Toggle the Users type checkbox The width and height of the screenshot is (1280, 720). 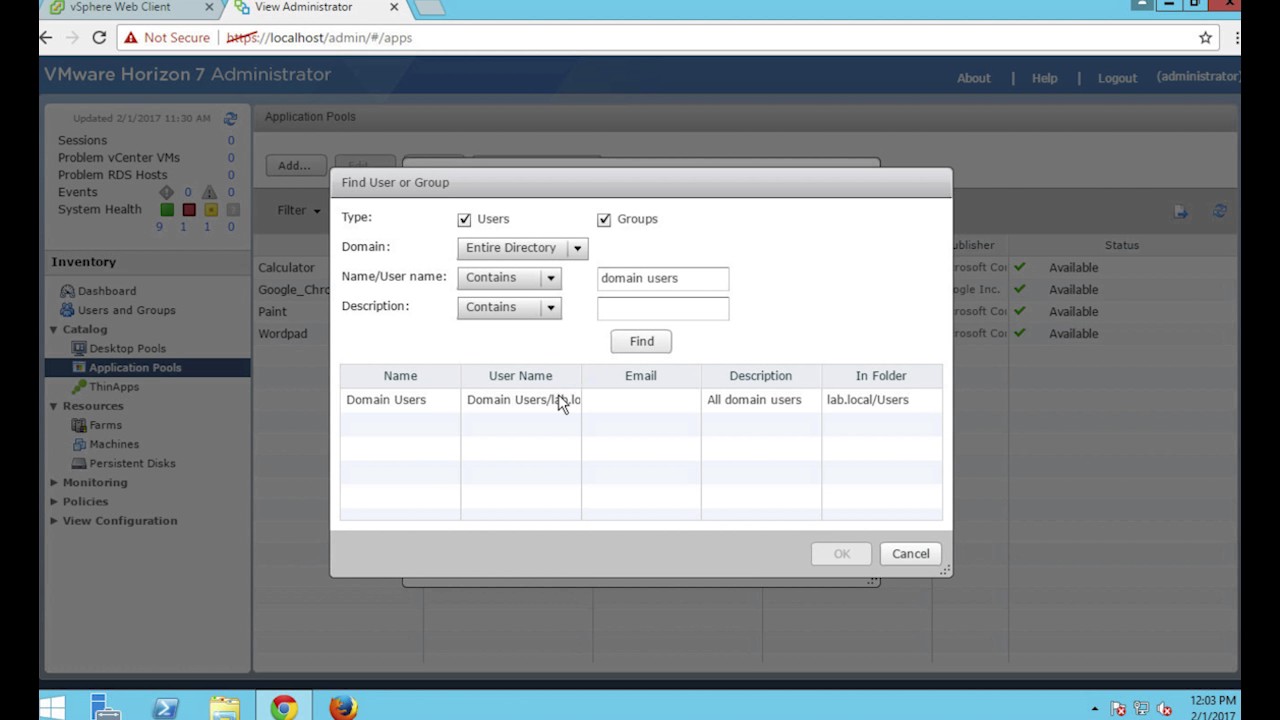[464, 219]
